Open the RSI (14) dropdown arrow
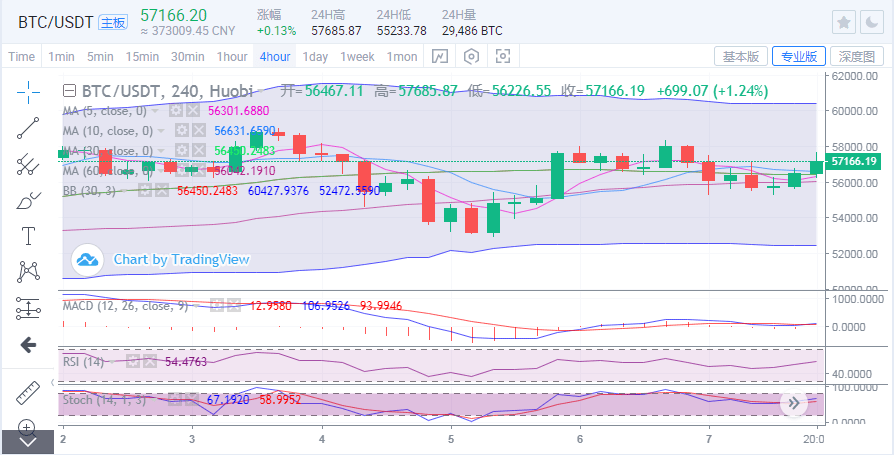 pyautogui.click(x=113, y=361)
